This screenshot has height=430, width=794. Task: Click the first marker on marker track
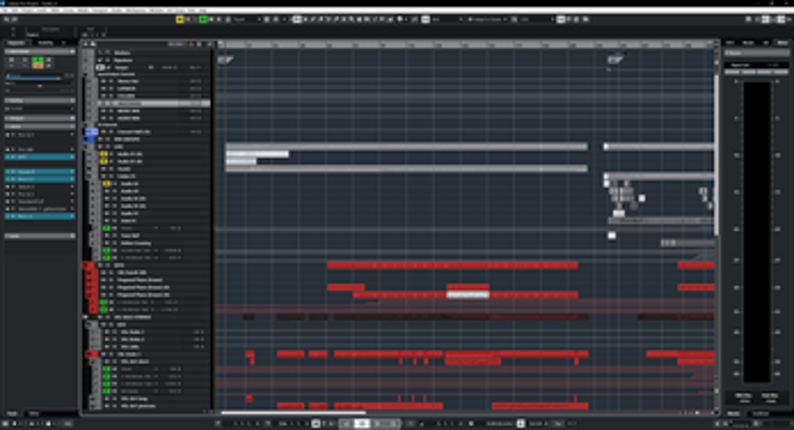tap(223, 59)
